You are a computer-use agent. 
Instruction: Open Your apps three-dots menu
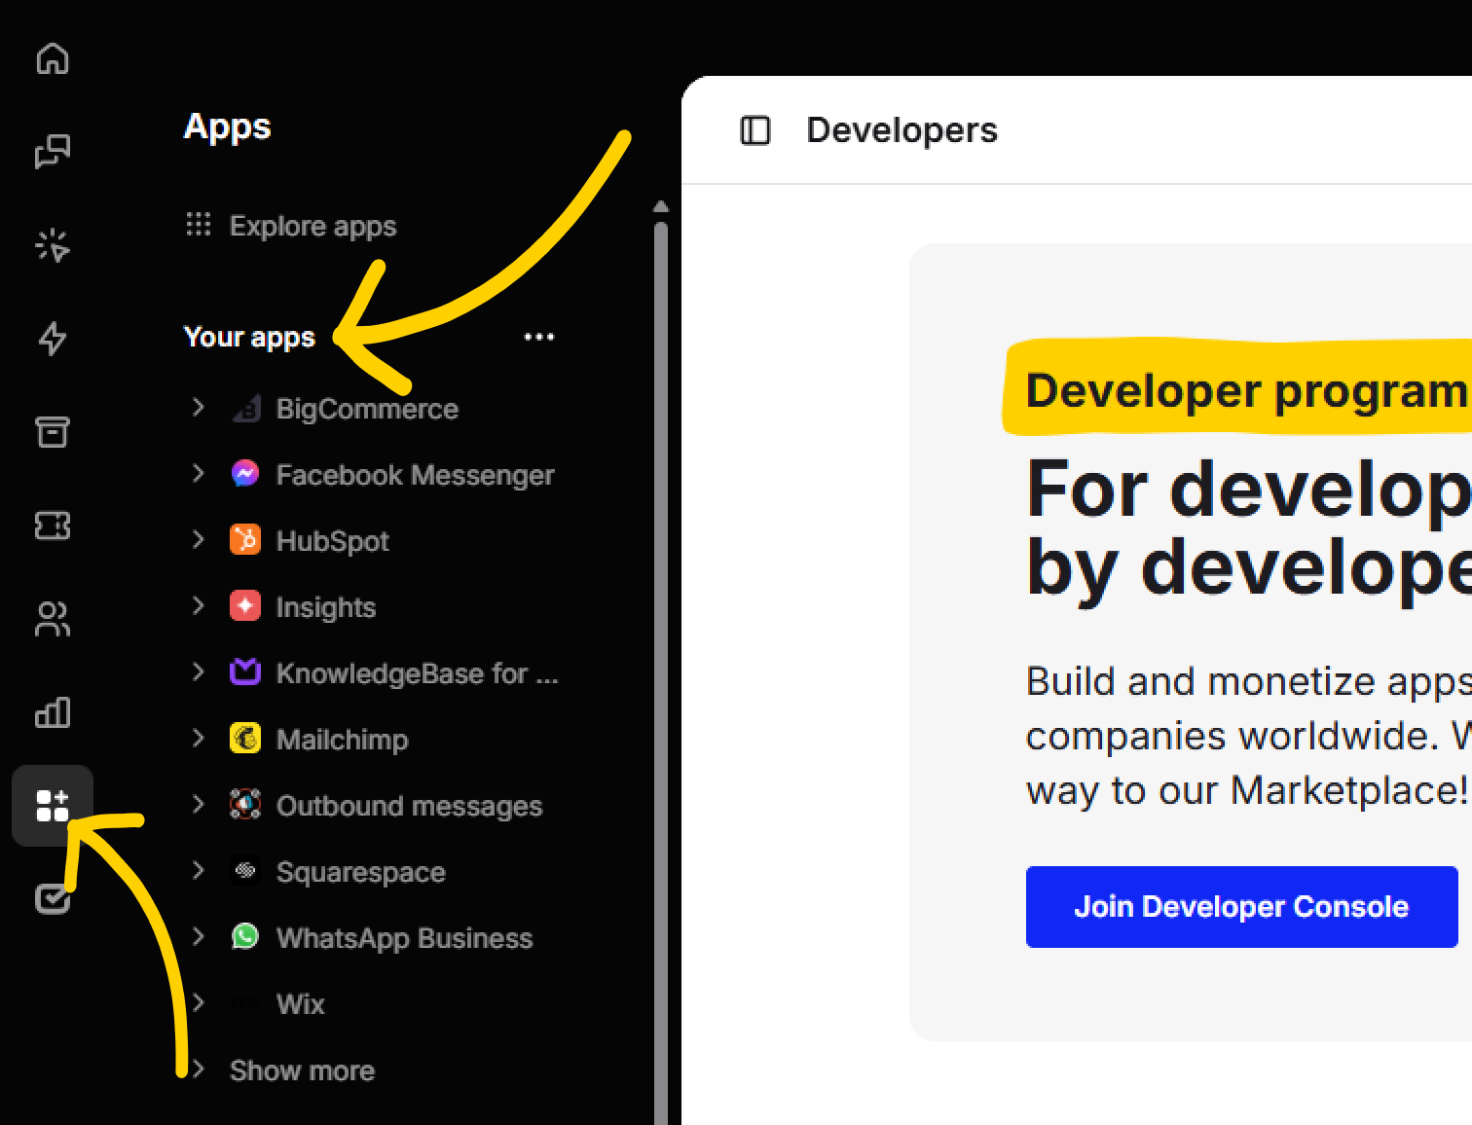(539, 337)
